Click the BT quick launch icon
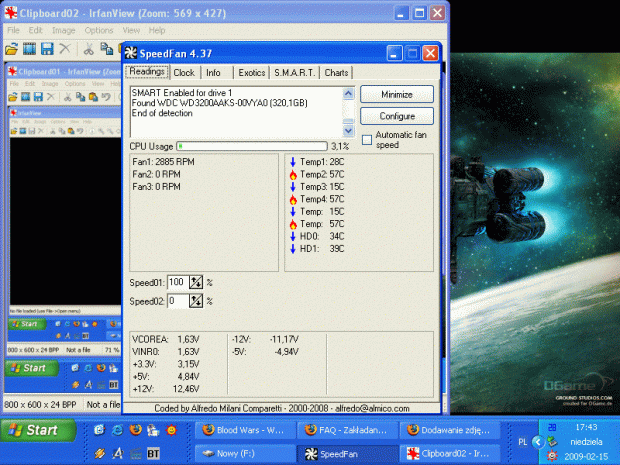This screenshot has height=465, width=620. (153, 453)
